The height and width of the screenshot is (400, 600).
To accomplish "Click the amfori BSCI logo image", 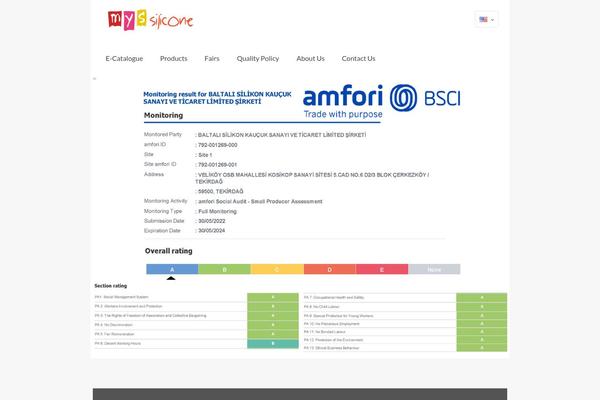I will pyautogui.click(x=382, y=101).
